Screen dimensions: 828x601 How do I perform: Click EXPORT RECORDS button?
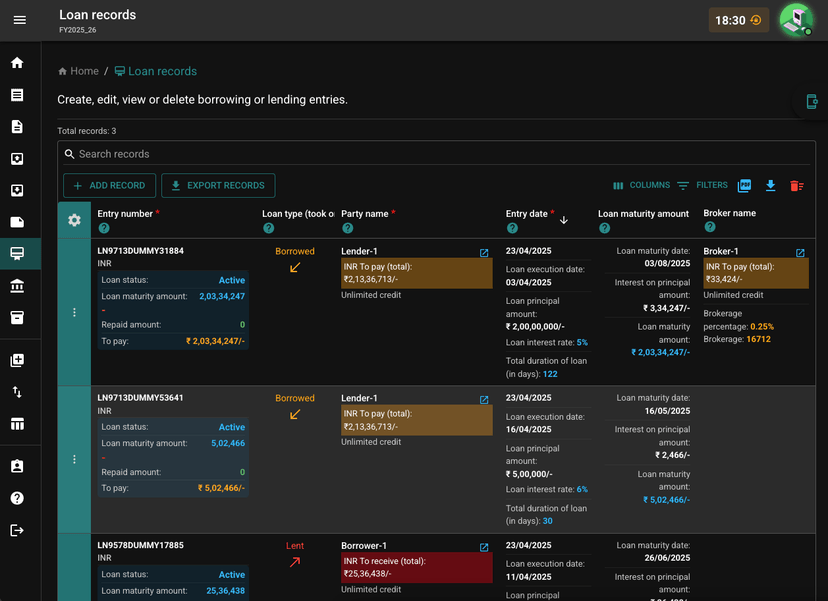pyautogui.click(x=218, y=185)
